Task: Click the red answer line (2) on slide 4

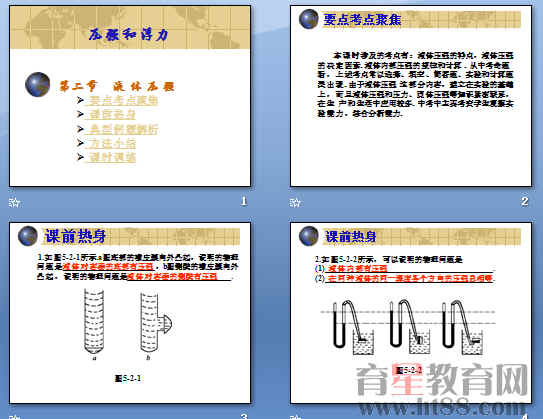Action: click(410, 278)
